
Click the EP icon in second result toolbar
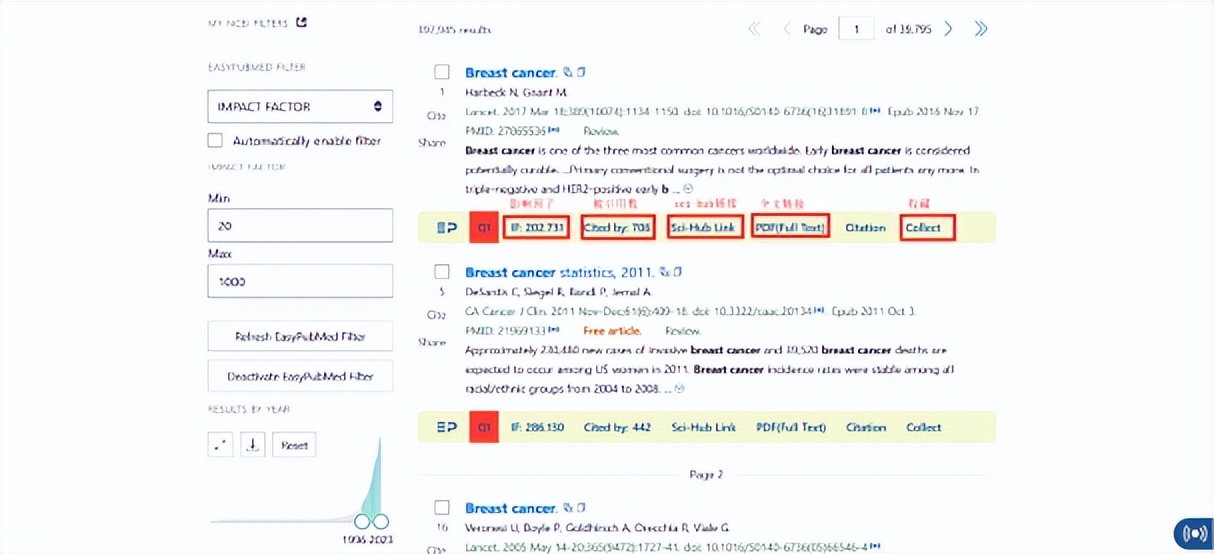(447, 428)
